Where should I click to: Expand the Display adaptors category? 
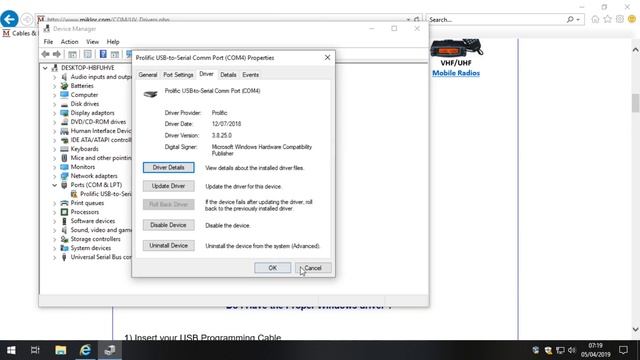(x=54, y=113)
